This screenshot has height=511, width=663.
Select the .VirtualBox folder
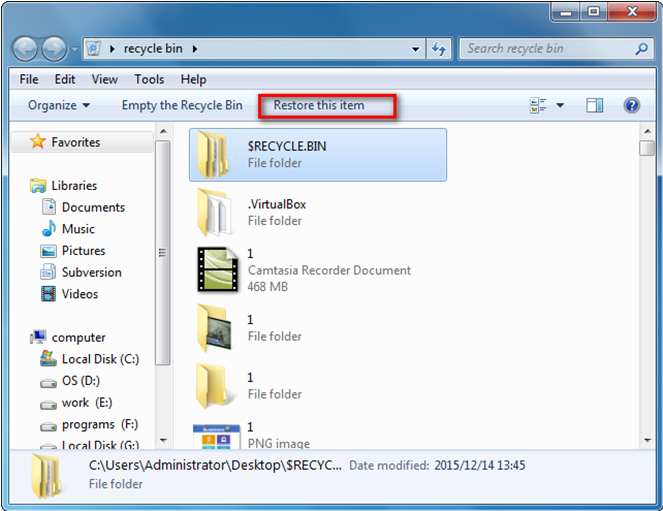277,212
